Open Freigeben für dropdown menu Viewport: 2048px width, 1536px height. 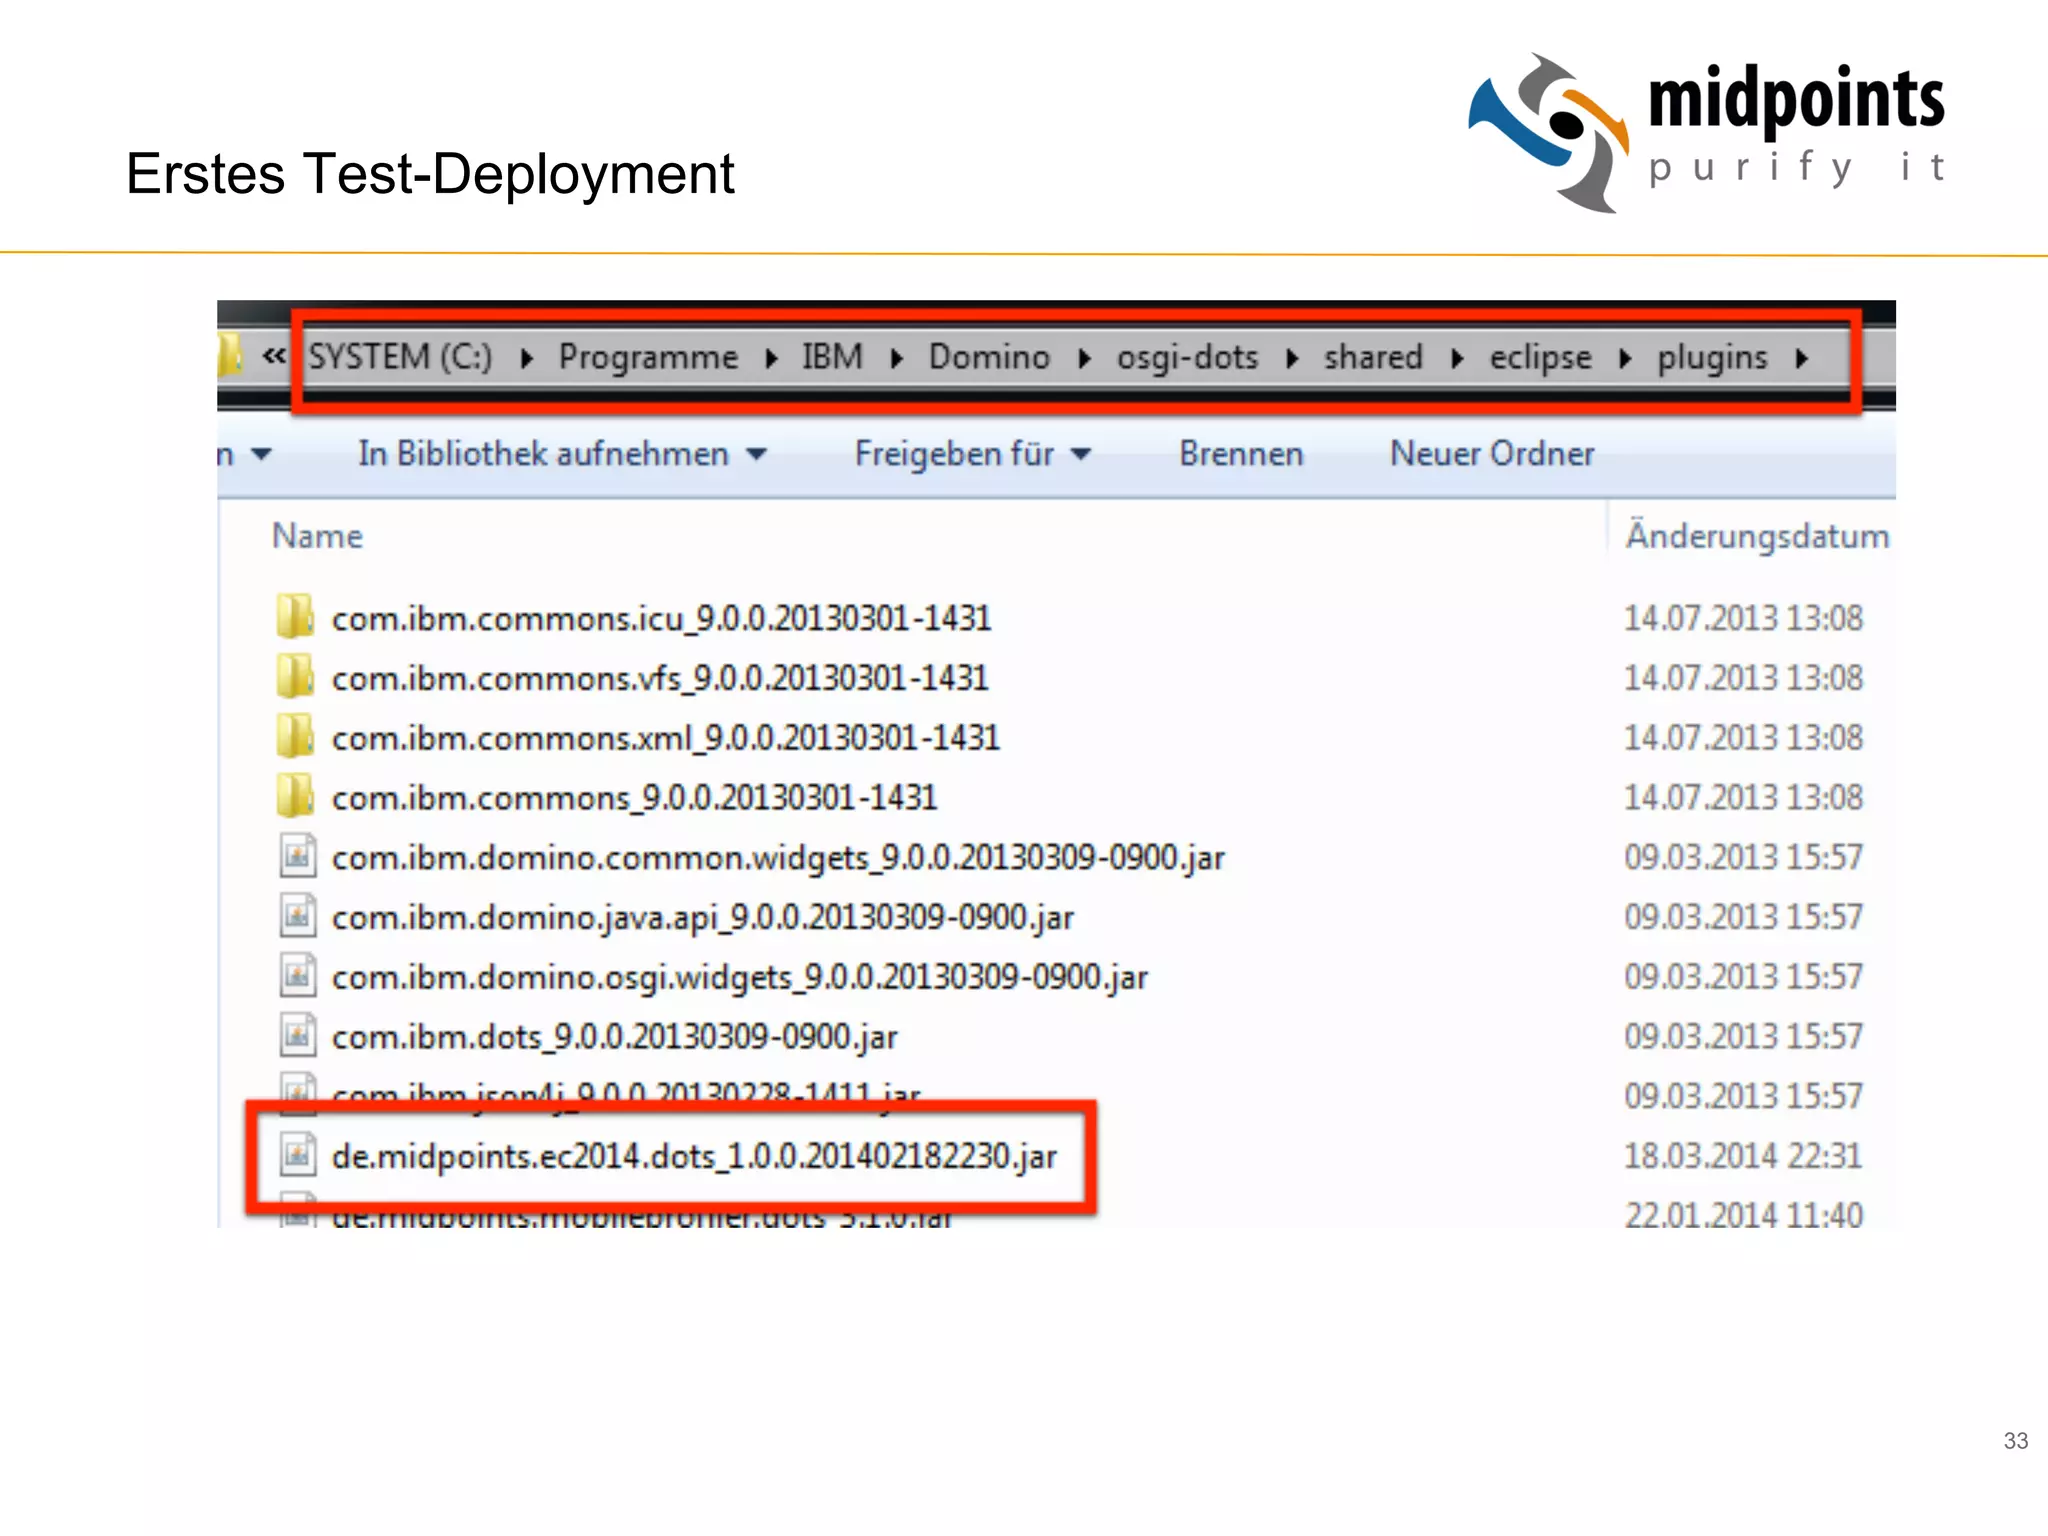click(x=972, y=454)
